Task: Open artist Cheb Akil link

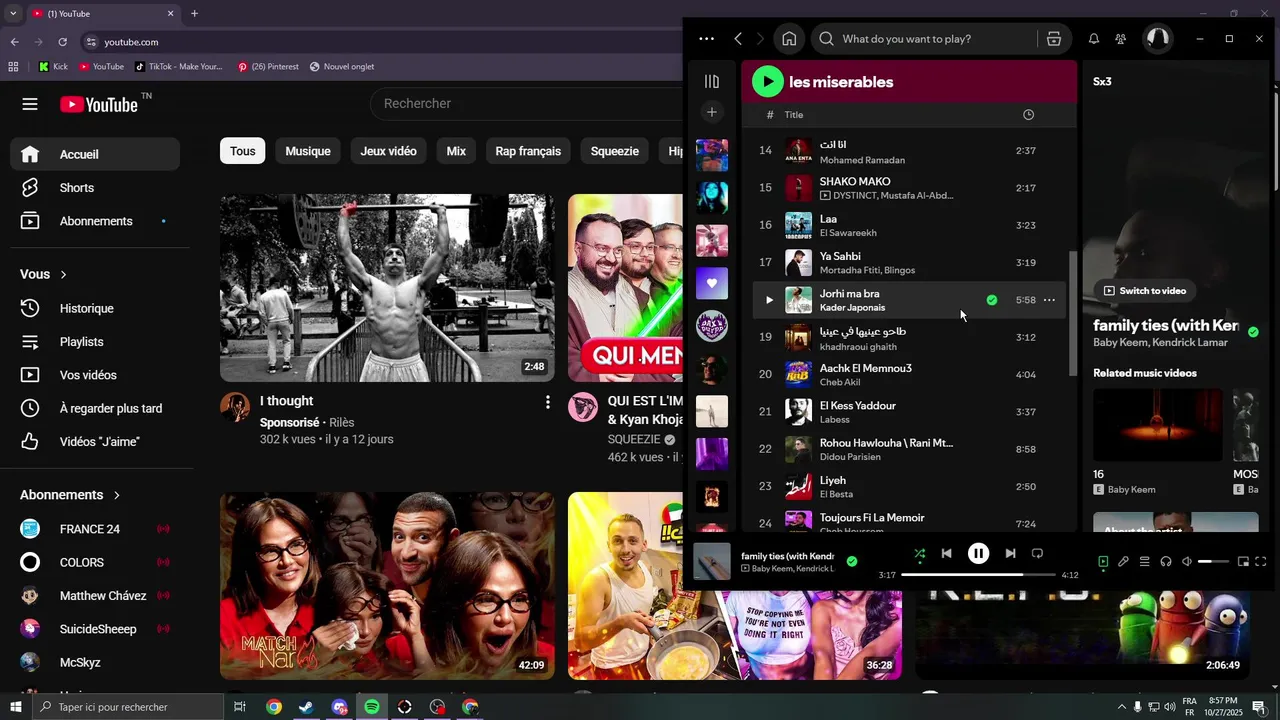Action: (x=840, y=382)
